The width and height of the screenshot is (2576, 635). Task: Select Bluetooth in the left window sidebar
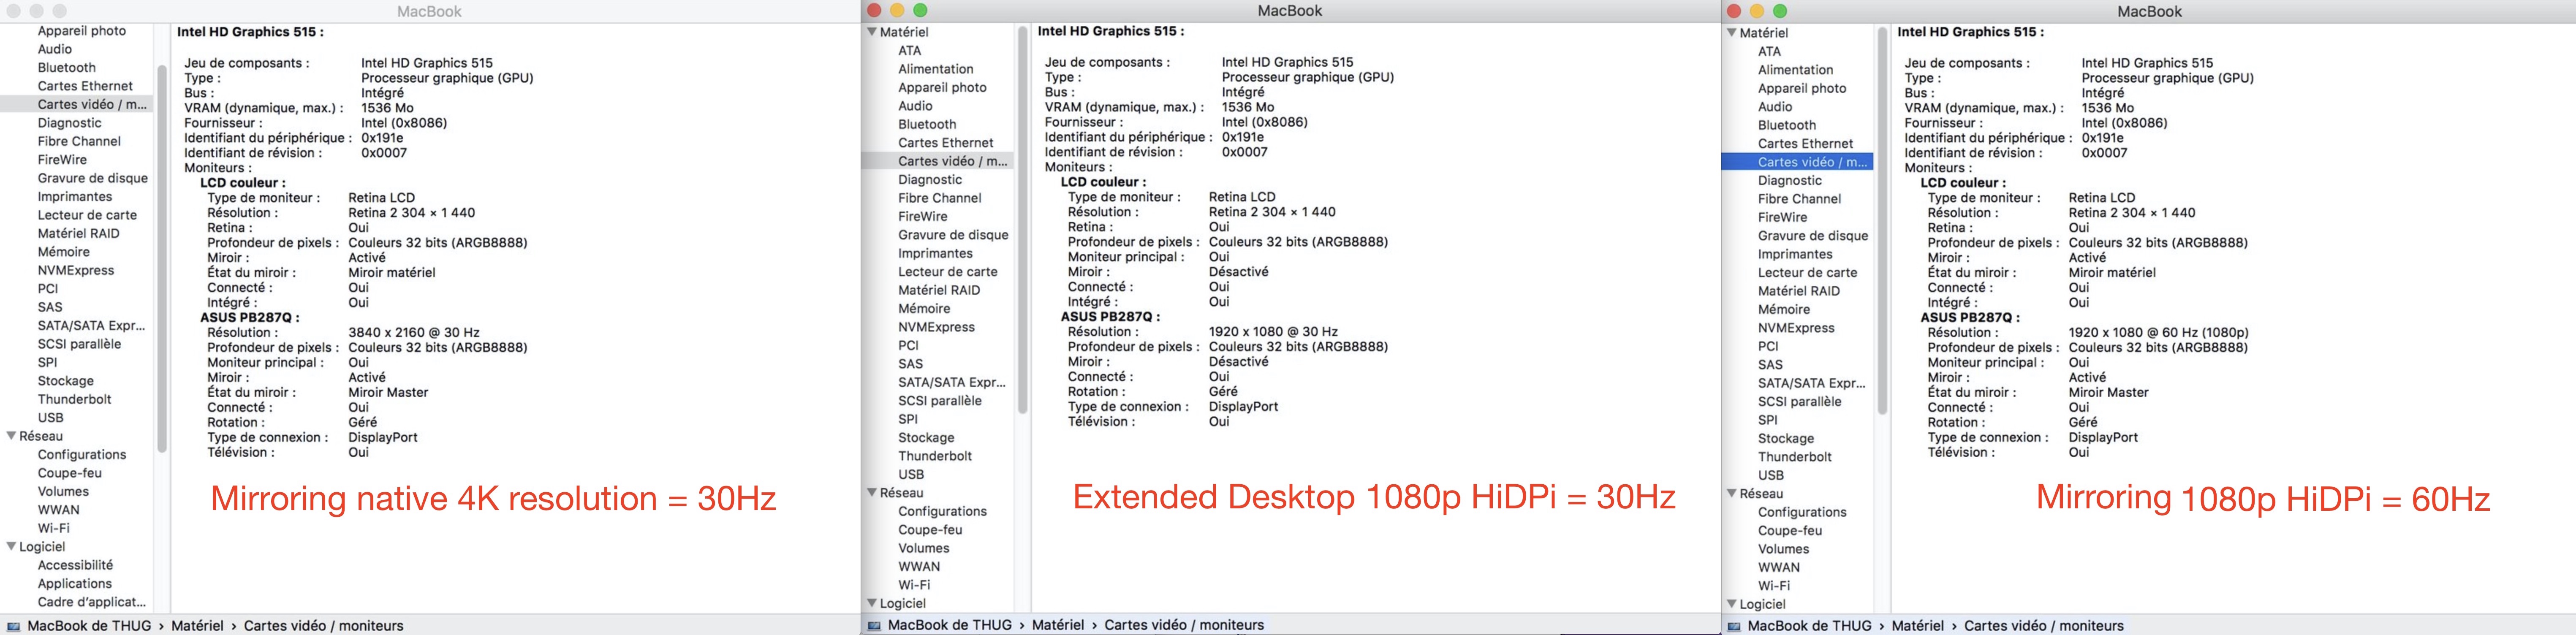[x=67, y=68]
